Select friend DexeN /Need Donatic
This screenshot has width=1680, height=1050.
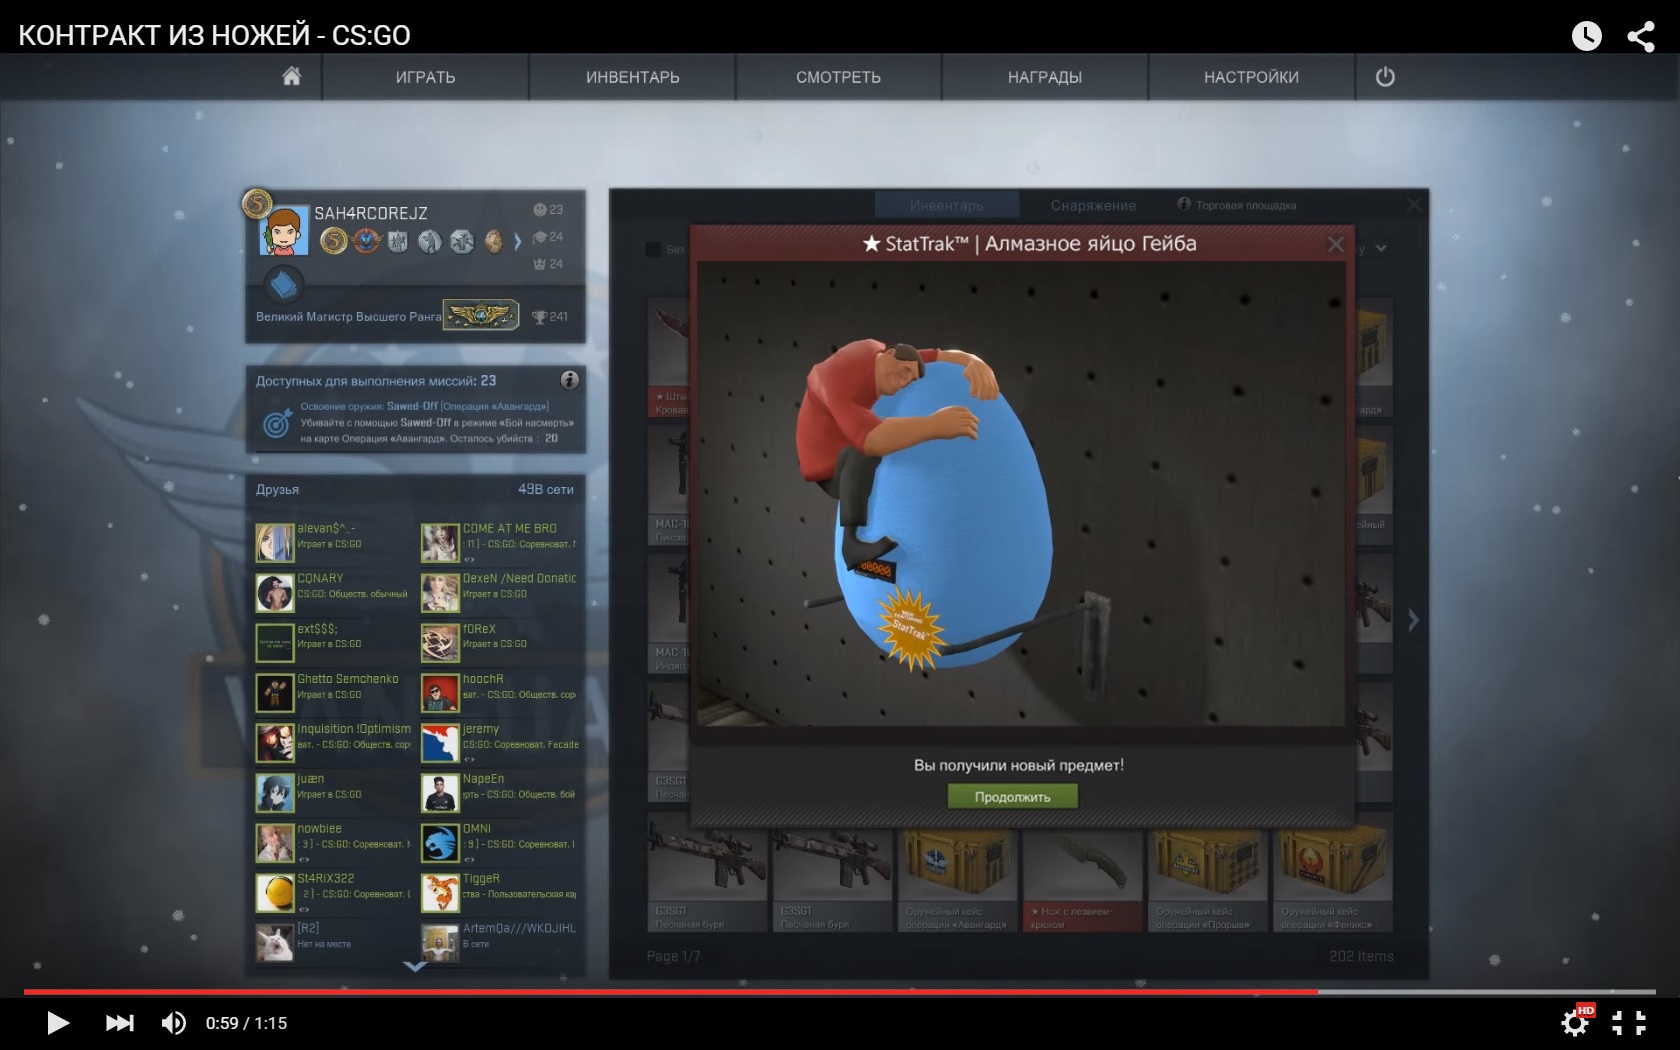click(x=499, y=592)
